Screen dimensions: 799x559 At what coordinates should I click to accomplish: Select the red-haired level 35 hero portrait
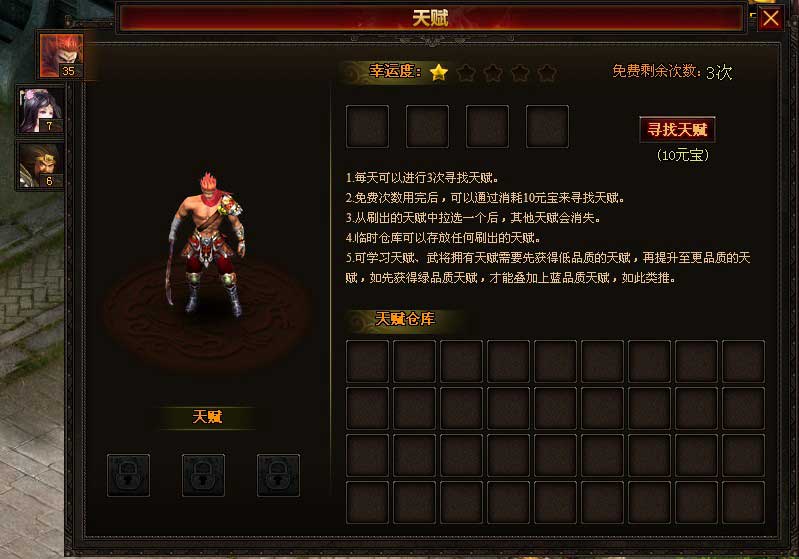tap(61, 56)
